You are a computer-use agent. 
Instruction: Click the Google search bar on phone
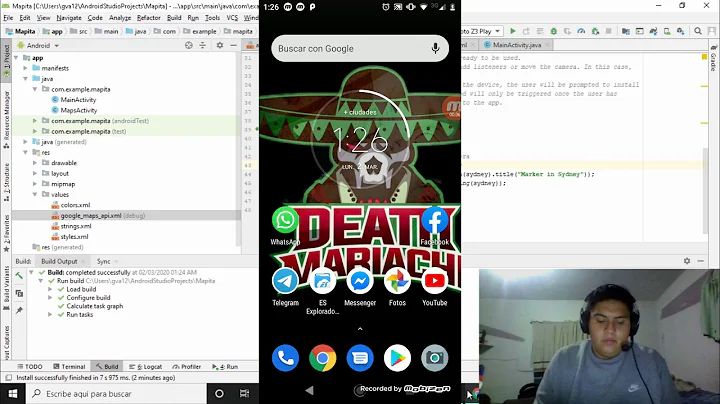tap(360, 48)
